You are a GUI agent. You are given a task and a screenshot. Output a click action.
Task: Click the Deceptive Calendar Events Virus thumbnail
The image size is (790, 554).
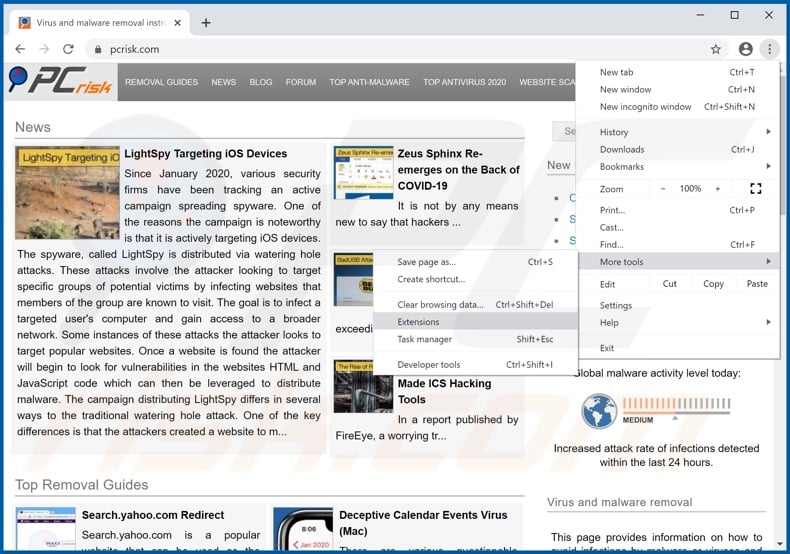303,529
